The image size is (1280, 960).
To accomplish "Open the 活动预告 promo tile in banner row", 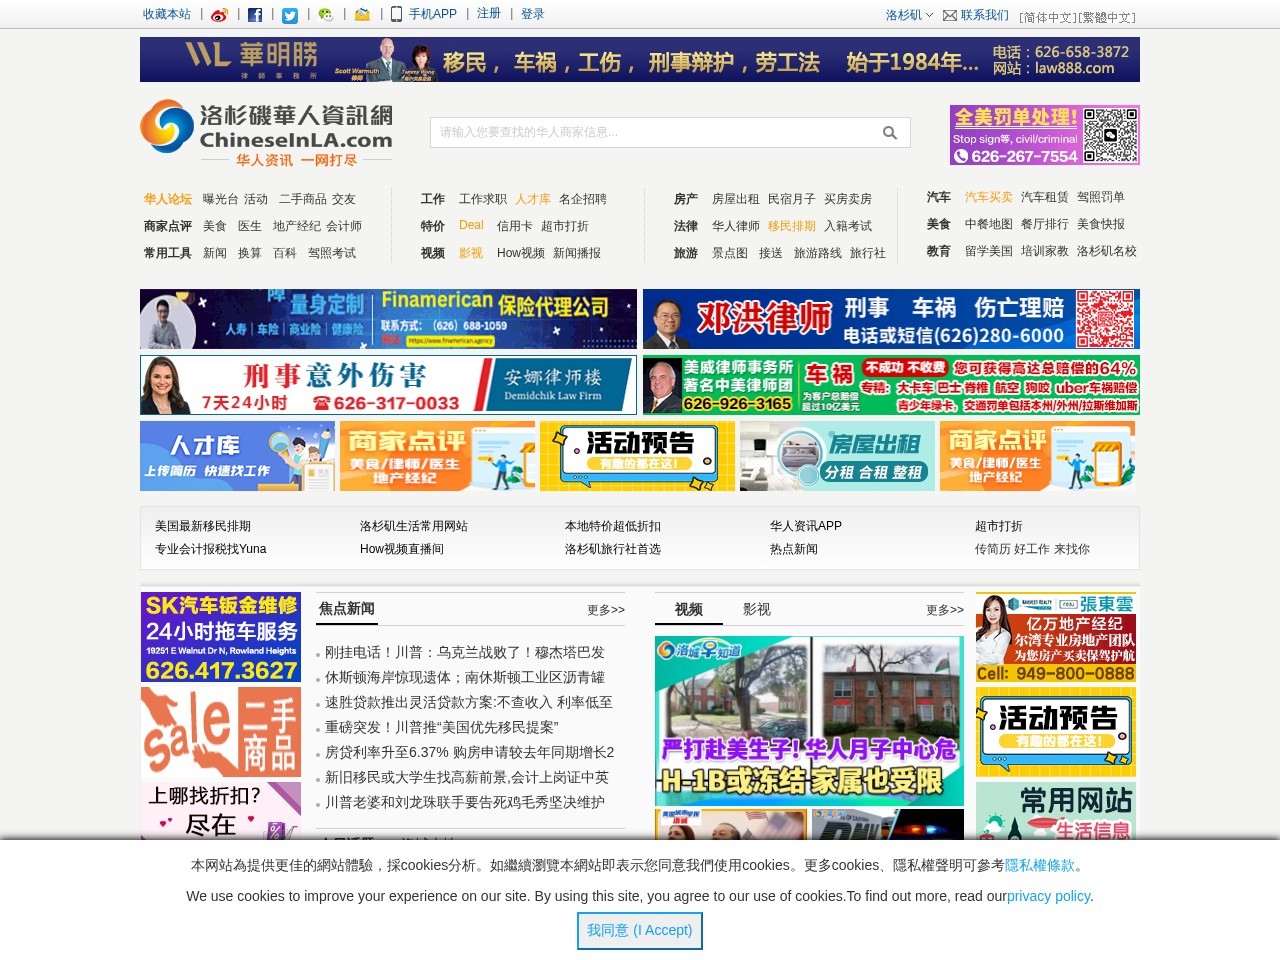I will tap(637, 456).
